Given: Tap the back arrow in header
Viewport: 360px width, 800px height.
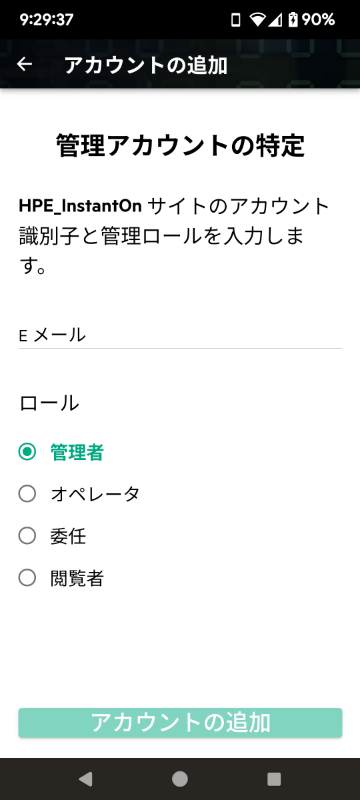Looking at the screenshot, I should click(x=24, y=64).
